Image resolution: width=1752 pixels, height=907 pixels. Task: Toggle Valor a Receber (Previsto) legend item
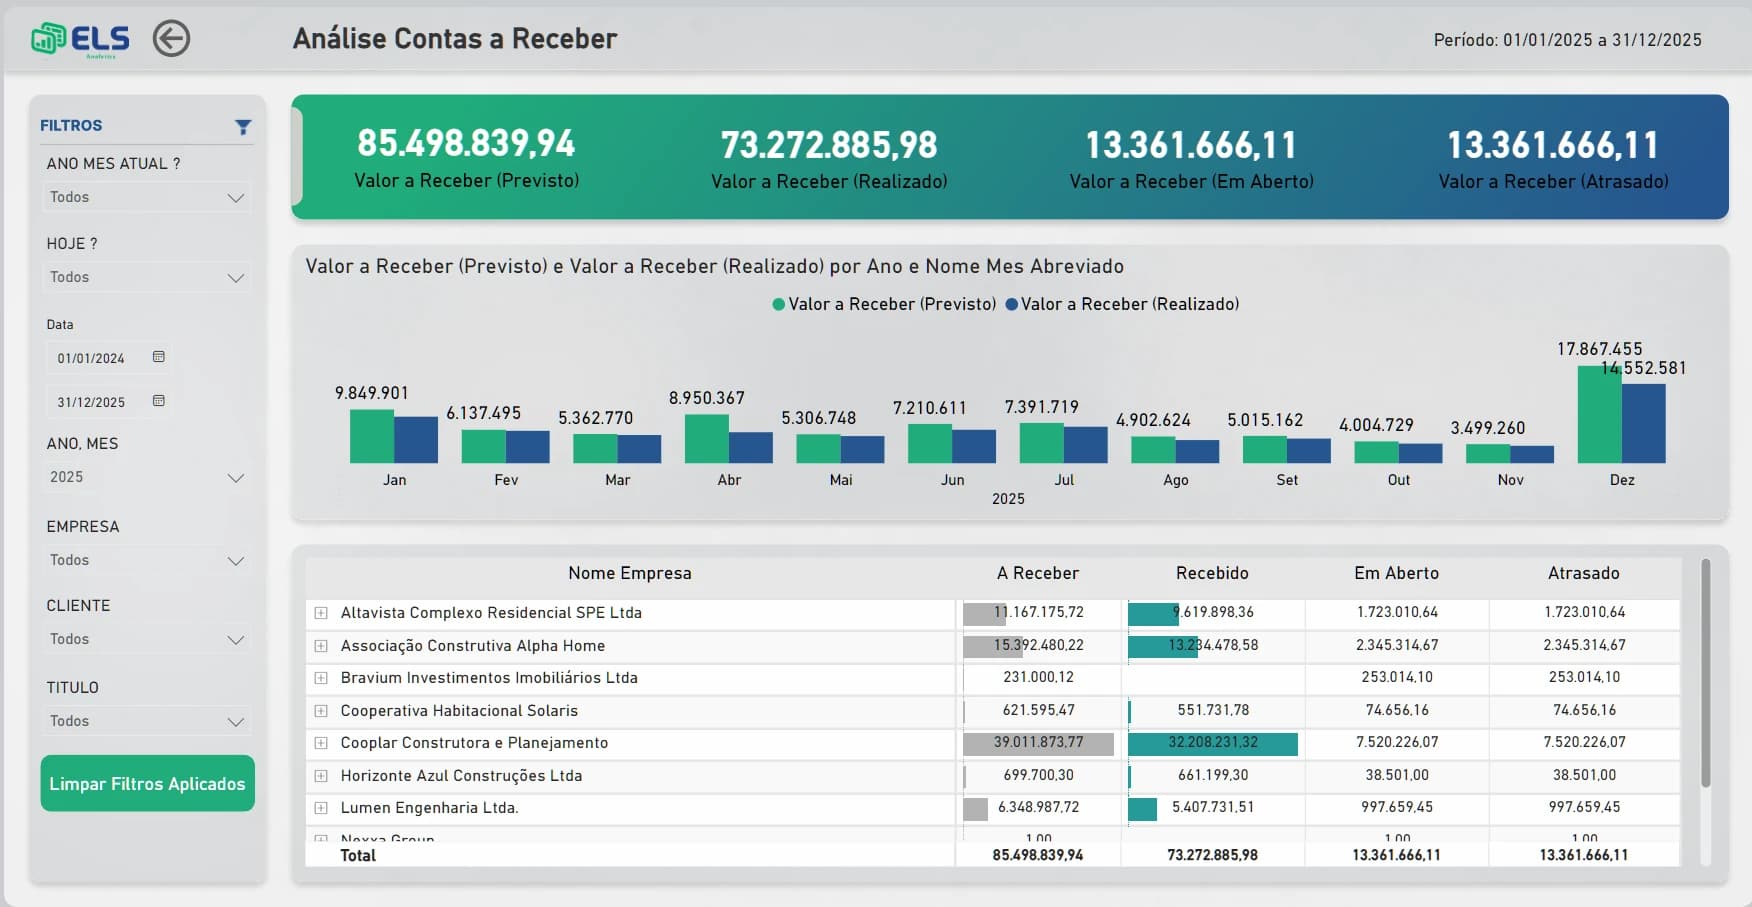(884, 304)
